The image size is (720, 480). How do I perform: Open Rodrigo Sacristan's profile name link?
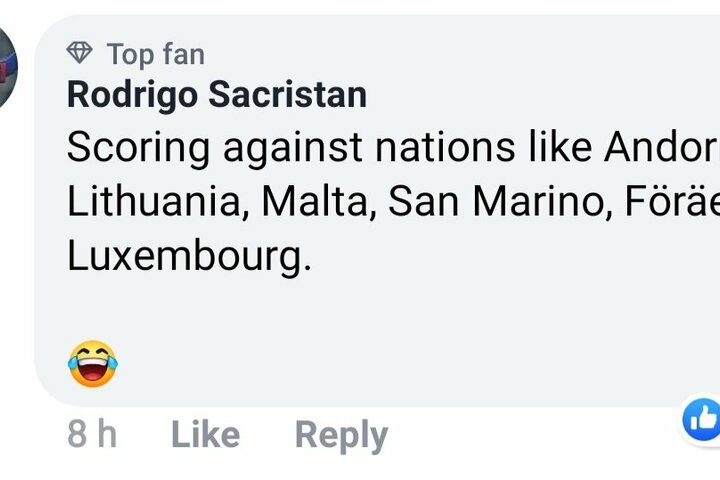[x=216, y=96]
